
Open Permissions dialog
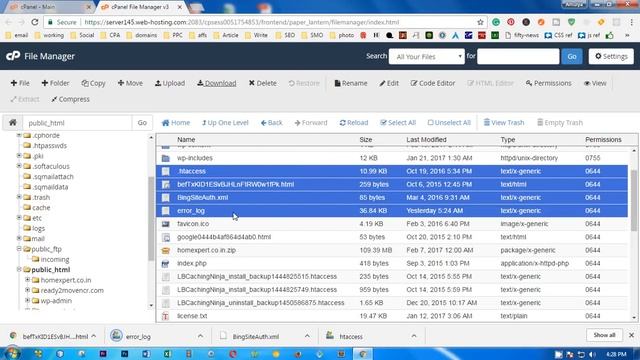coord(549,83)
